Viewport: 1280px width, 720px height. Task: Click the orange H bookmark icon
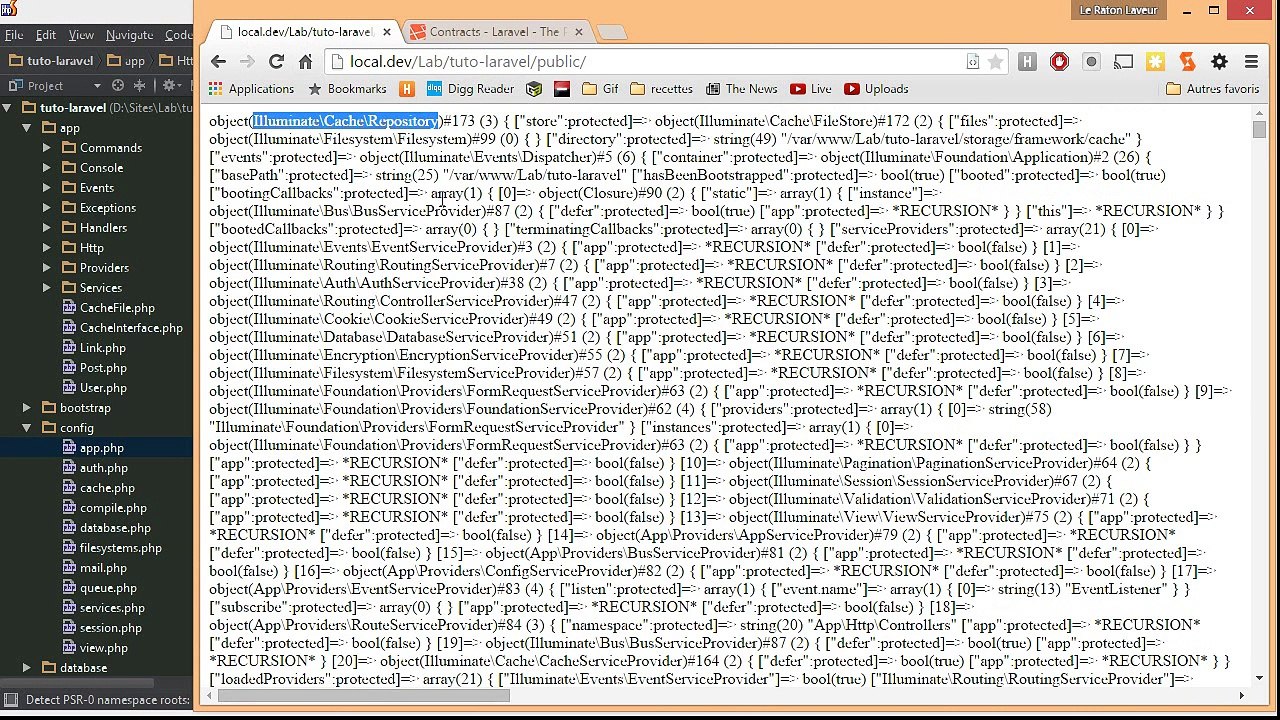(407, 89)
